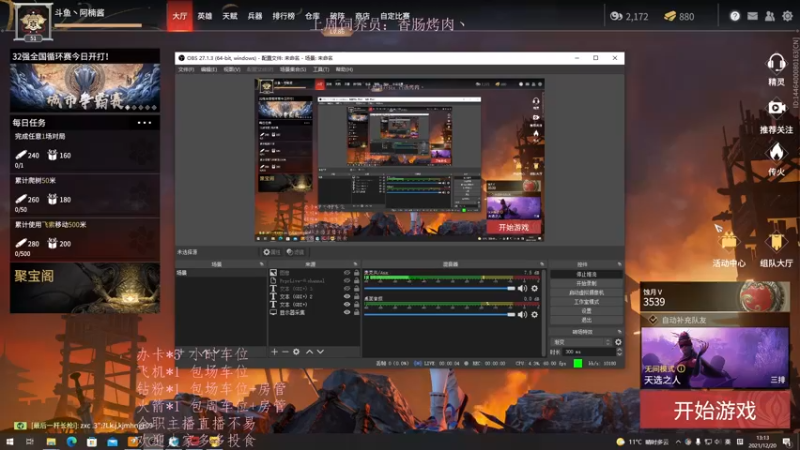Switch to 天赋 tab in game
This screenshot has width=800, height=450.
tap(230, 16)
